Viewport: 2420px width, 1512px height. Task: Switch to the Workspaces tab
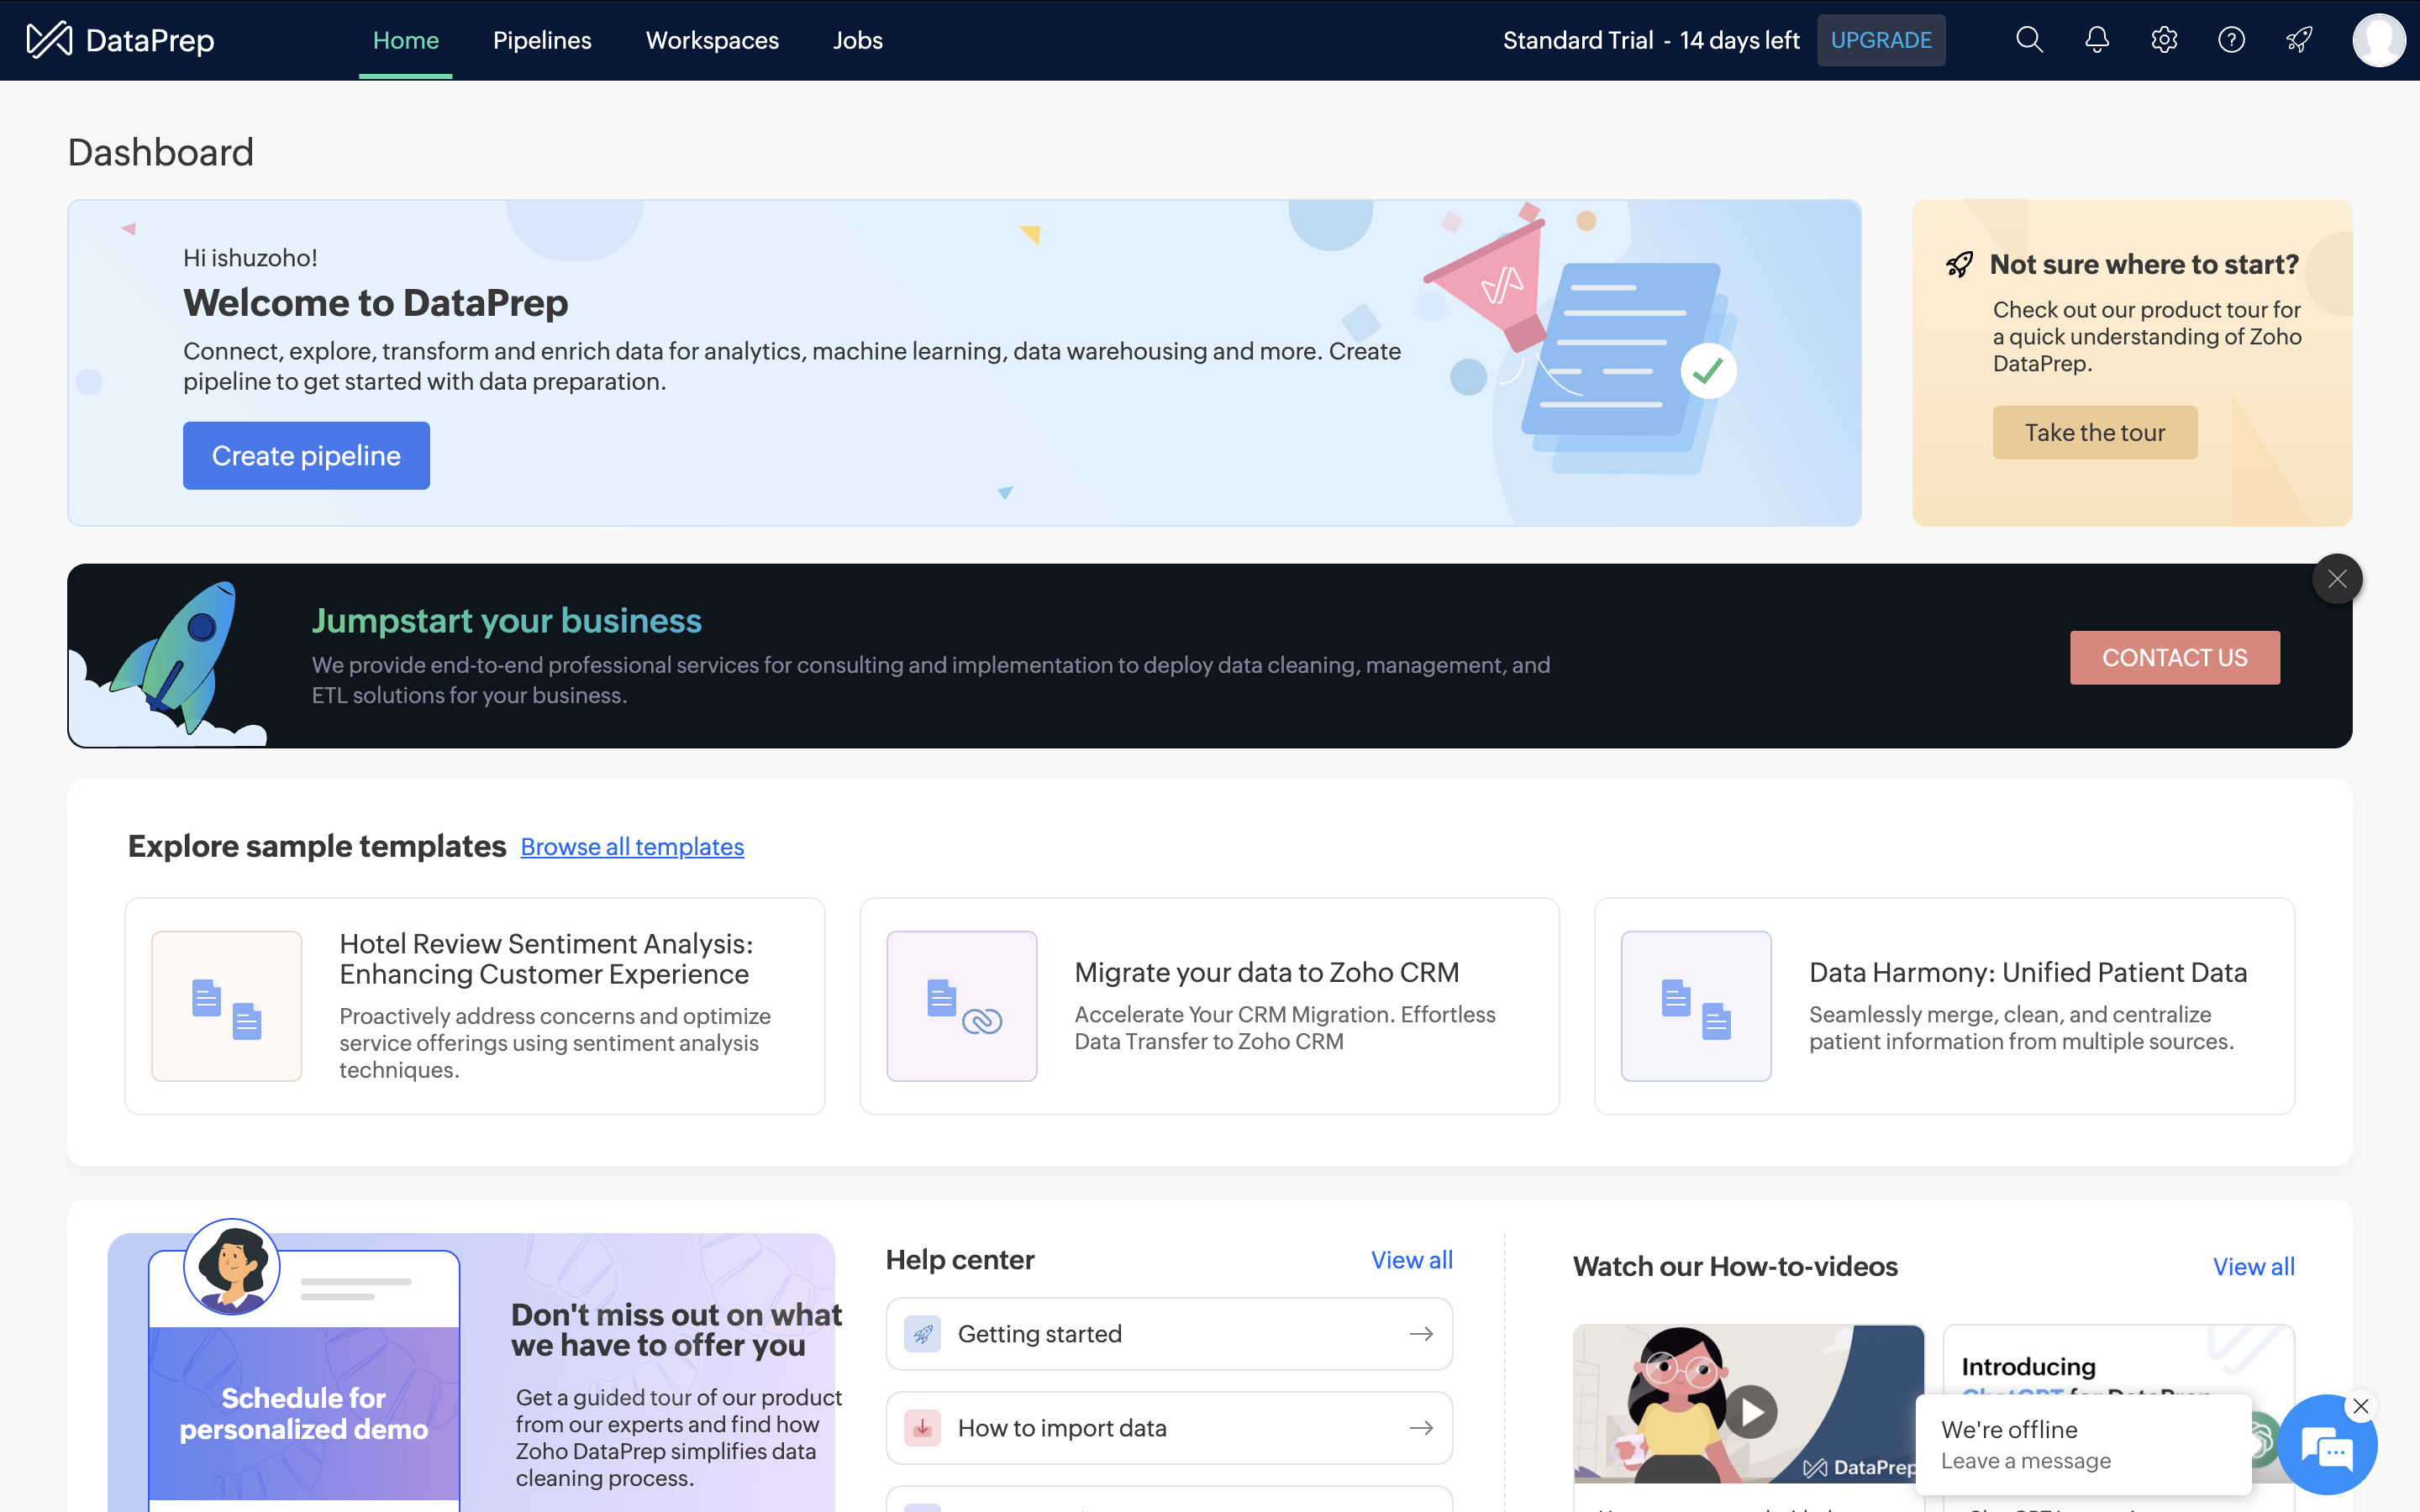pos(712,40)
